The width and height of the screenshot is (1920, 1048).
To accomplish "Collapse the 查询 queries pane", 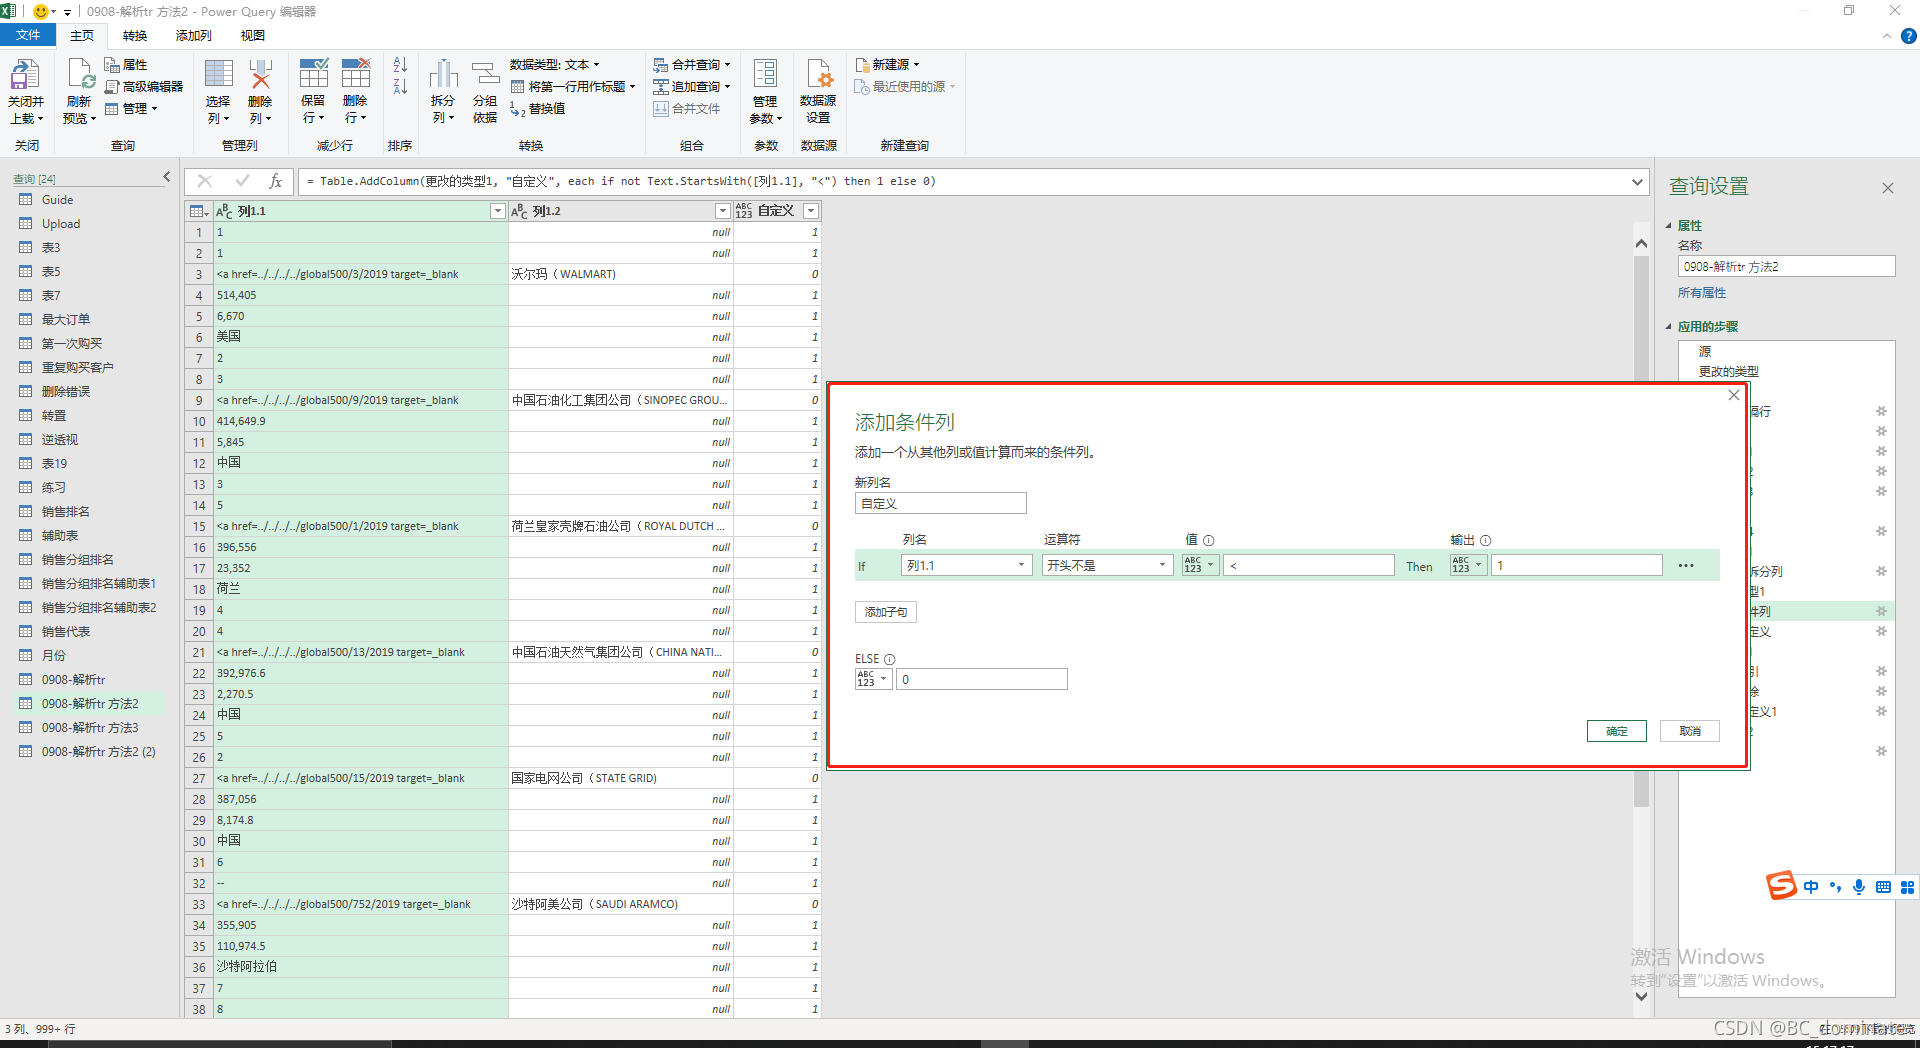I will pyautogui.click(x=167, y=177).
